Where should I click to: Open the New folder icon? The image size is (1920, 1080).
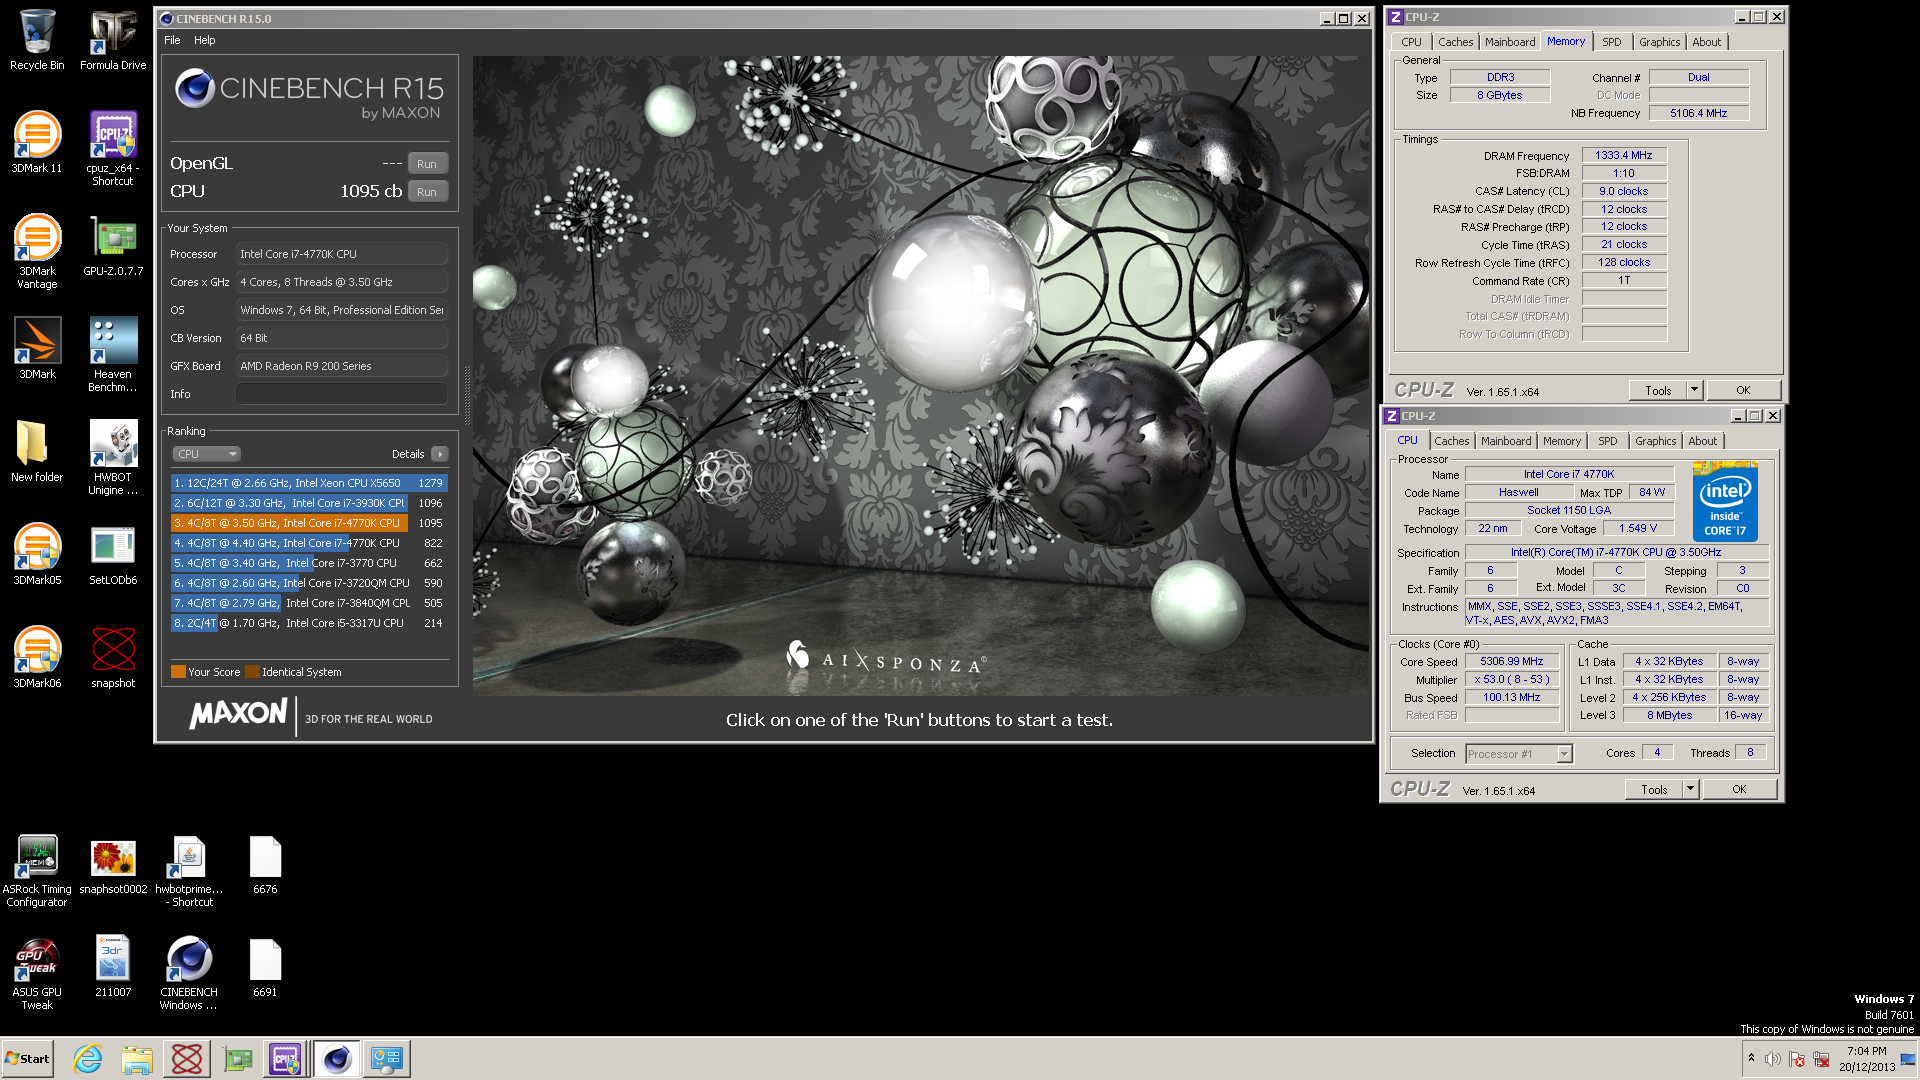(x=37, y=451)
